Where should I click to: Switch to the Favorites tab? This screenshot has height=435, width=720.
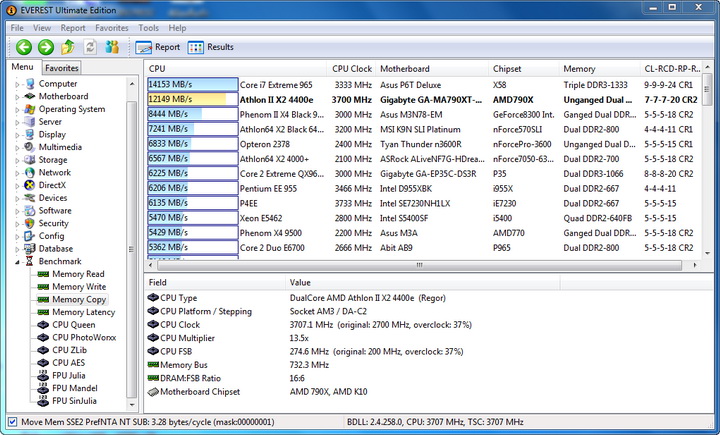tap(62, 68)
